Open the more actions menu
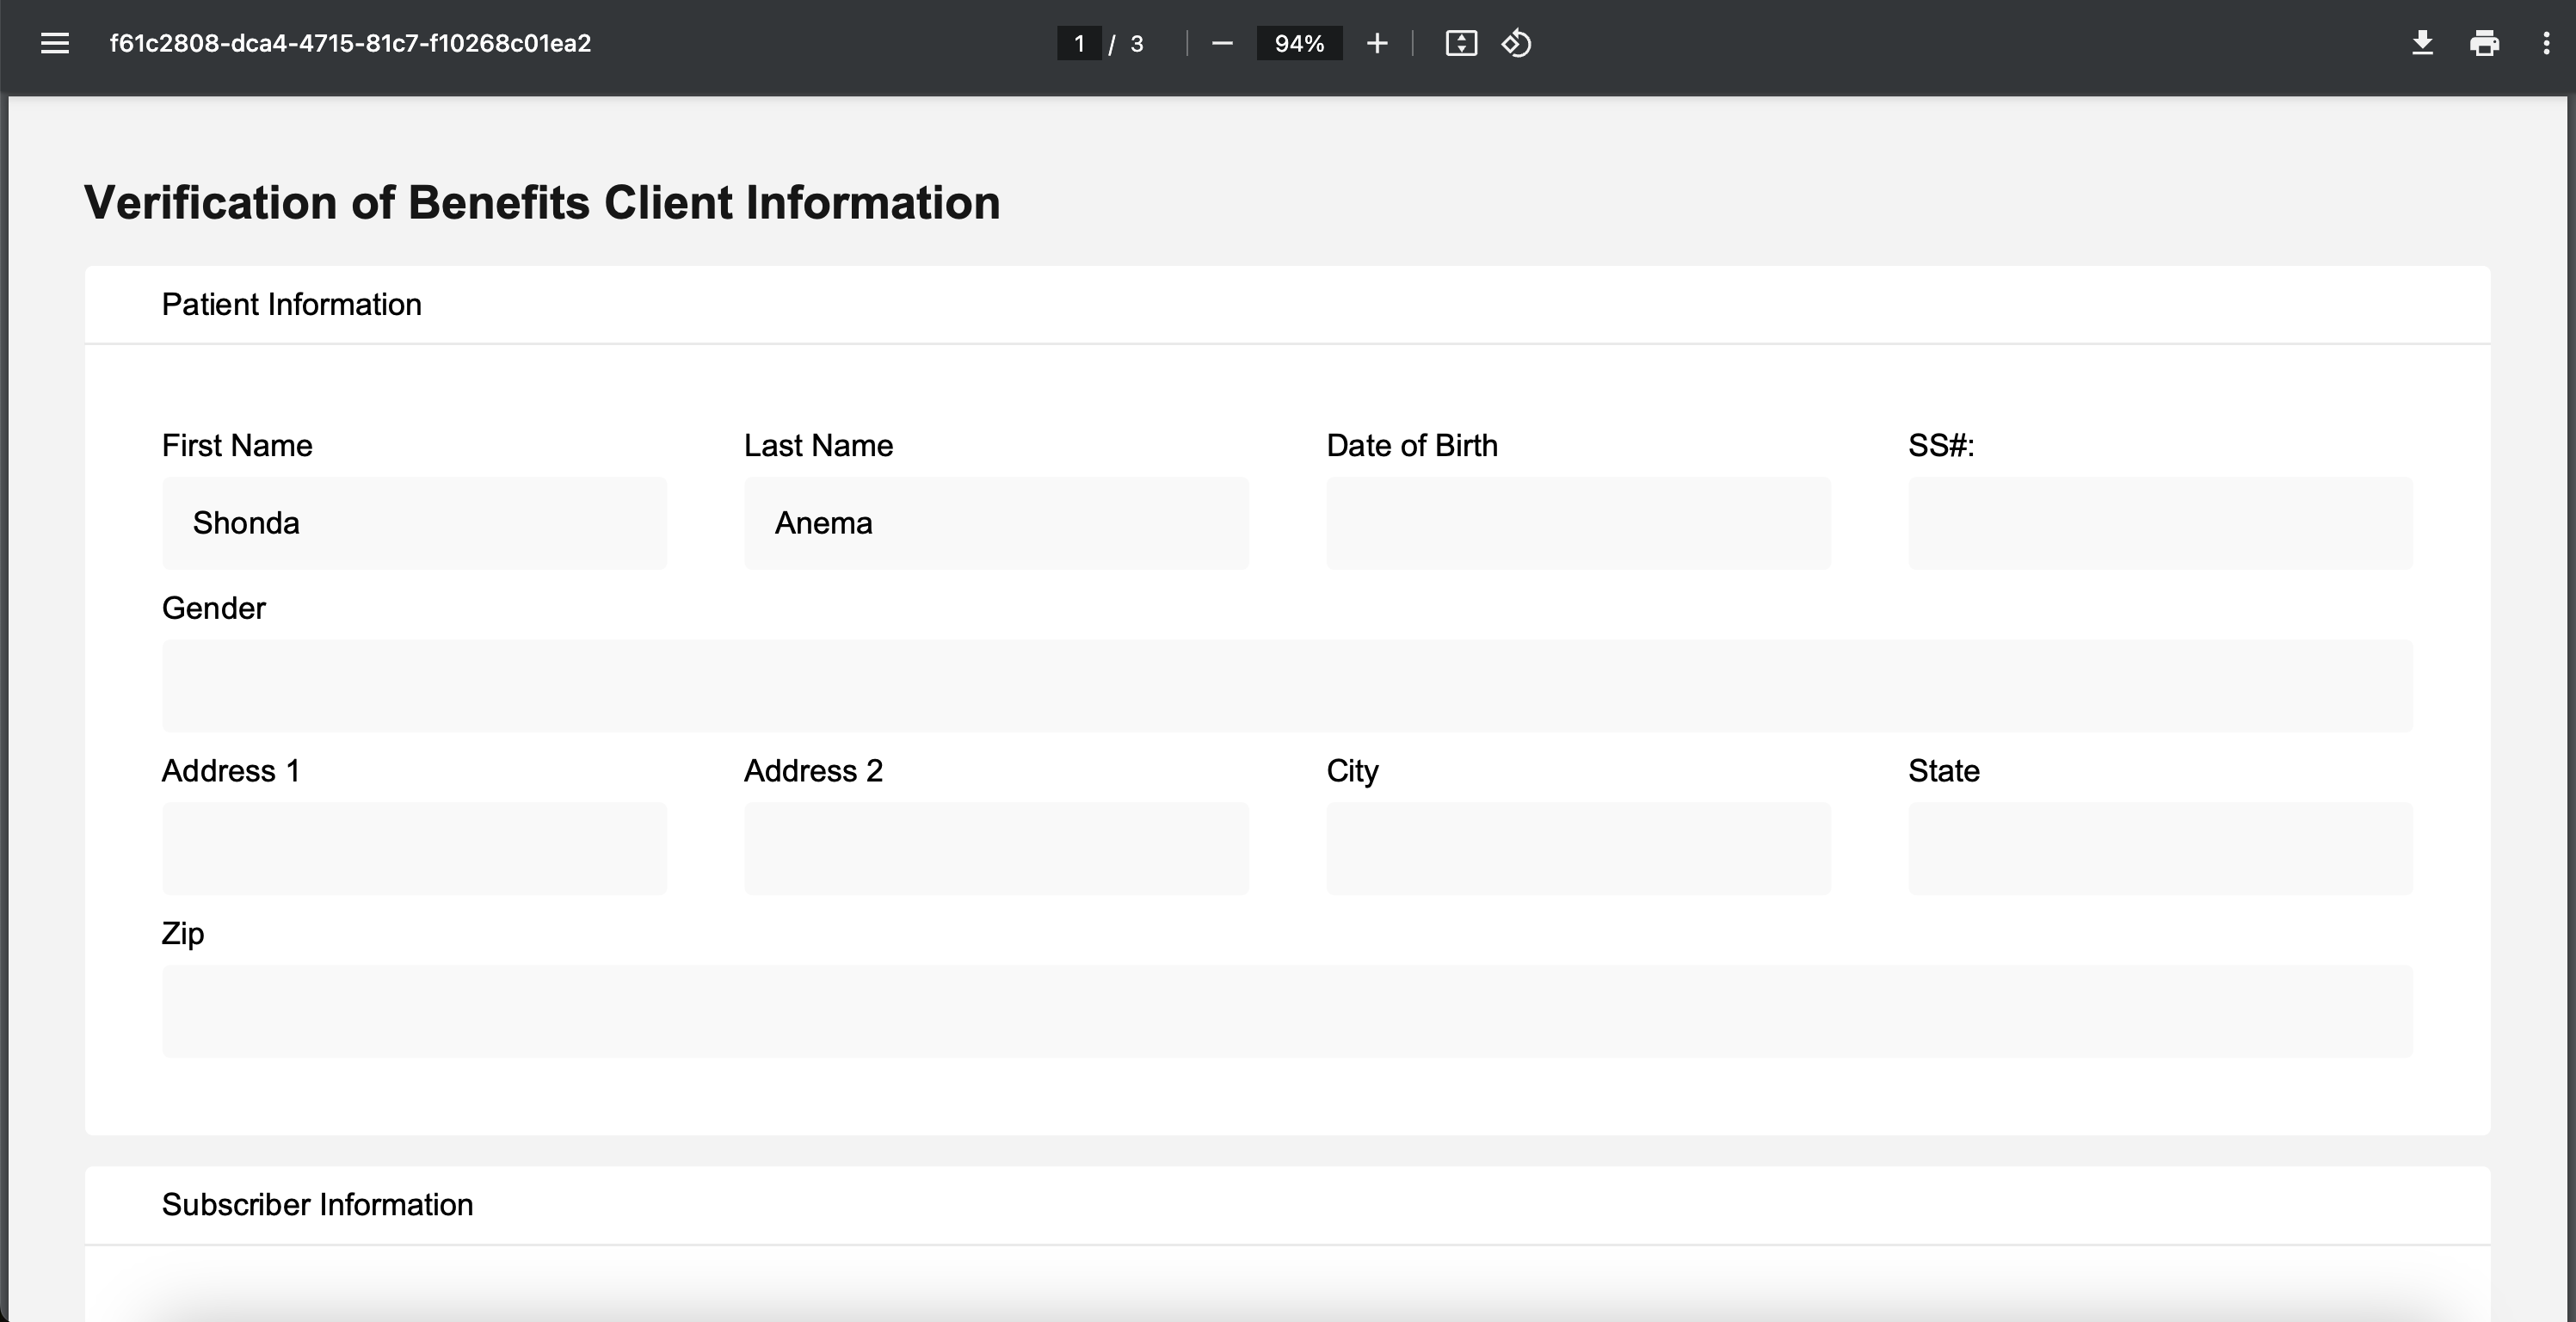2576x1322 pixels. coord(2546,43)
